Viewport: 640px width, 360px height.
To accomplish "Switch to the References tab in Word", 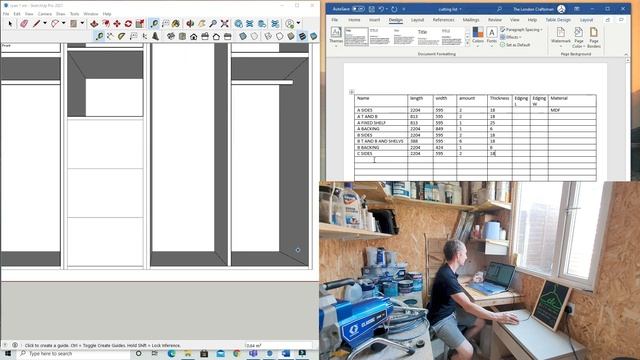I will [x=443, y=20].
